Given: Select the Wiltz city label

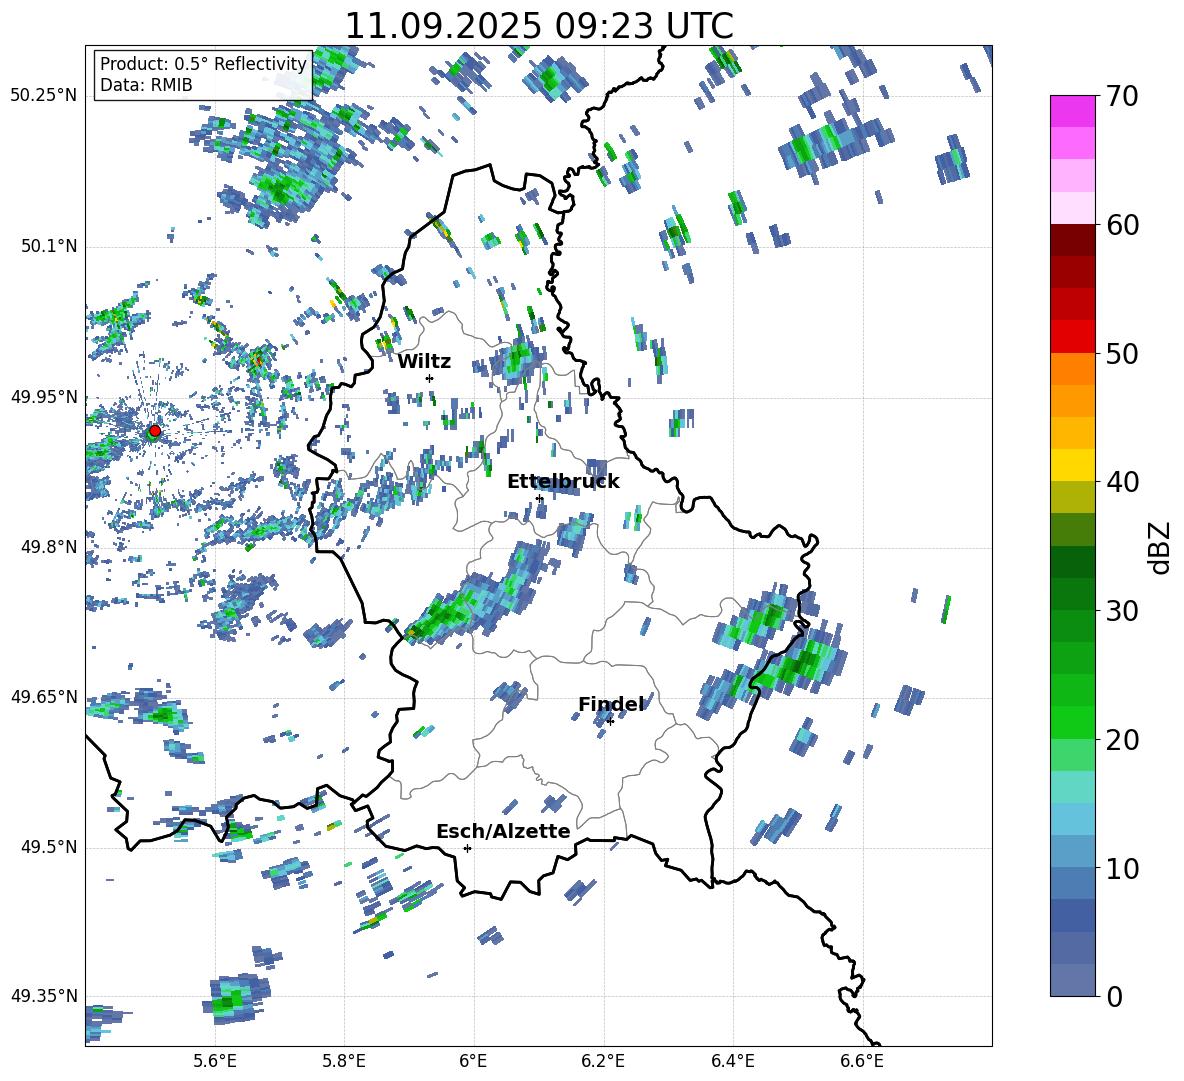Looking at the screenshot, I should 424,362.
